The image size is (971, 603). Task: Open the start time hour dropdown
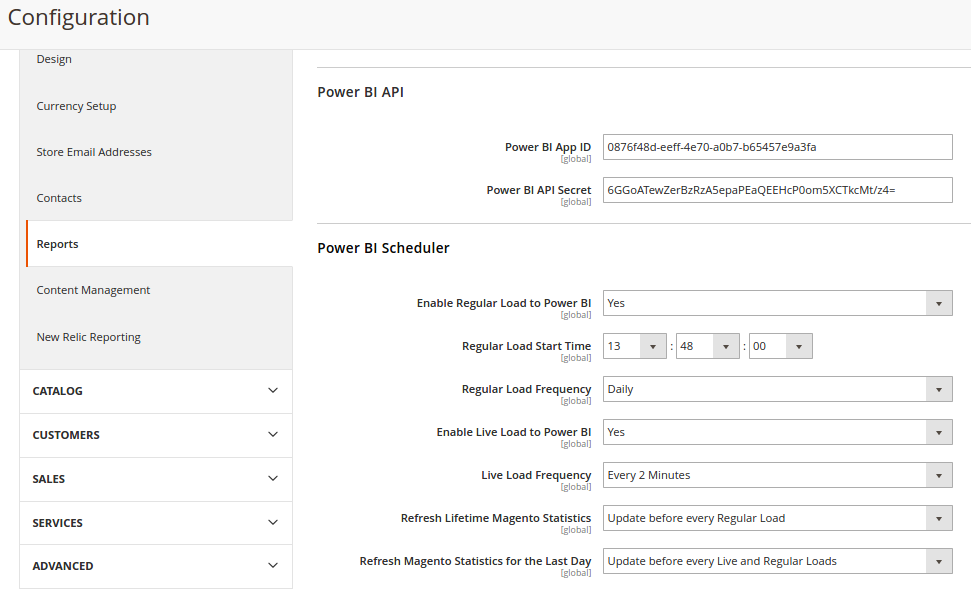click(635, 346)
